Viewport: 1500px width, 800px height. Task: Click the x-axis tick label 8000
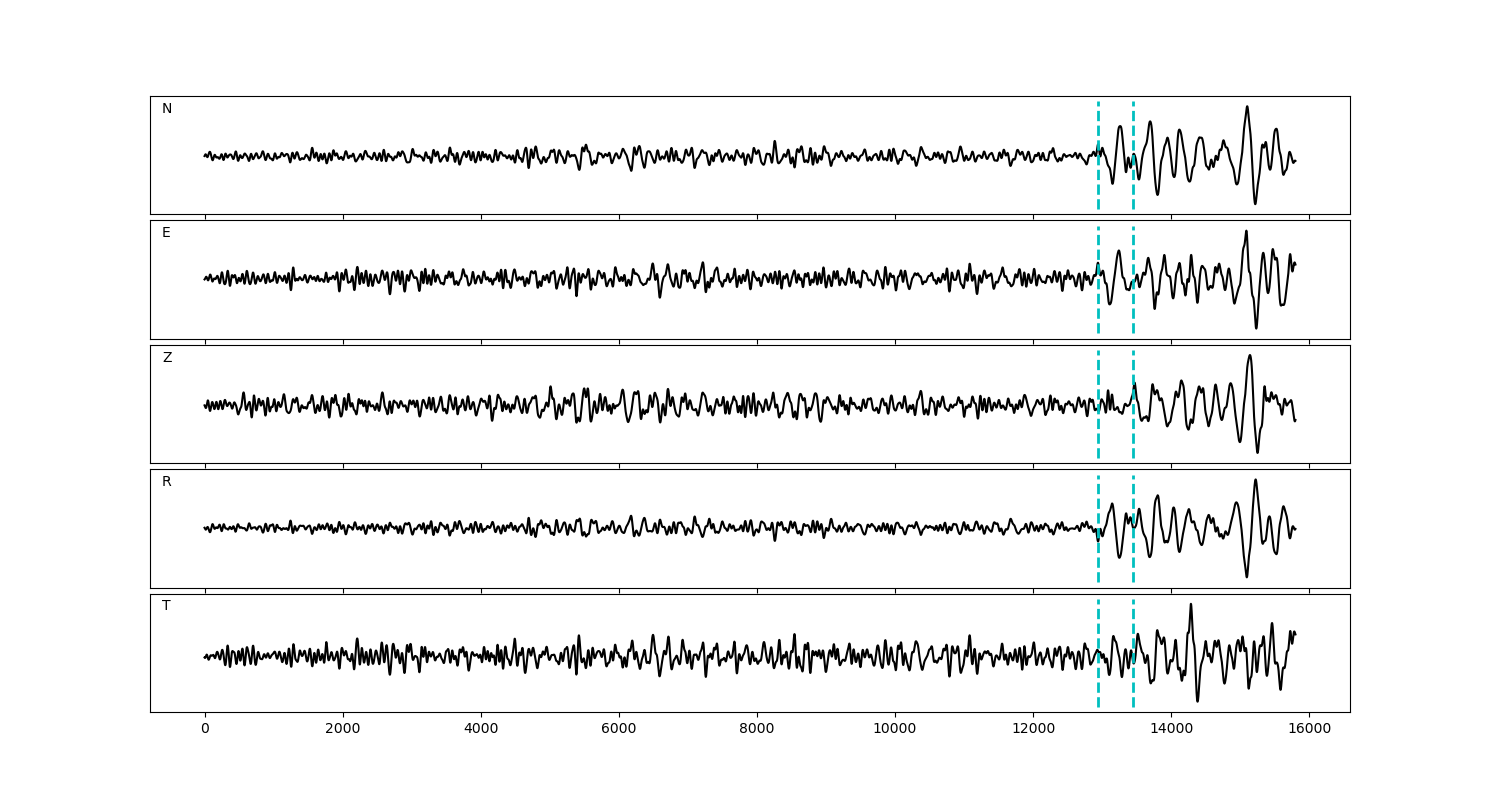pos(757,729)
